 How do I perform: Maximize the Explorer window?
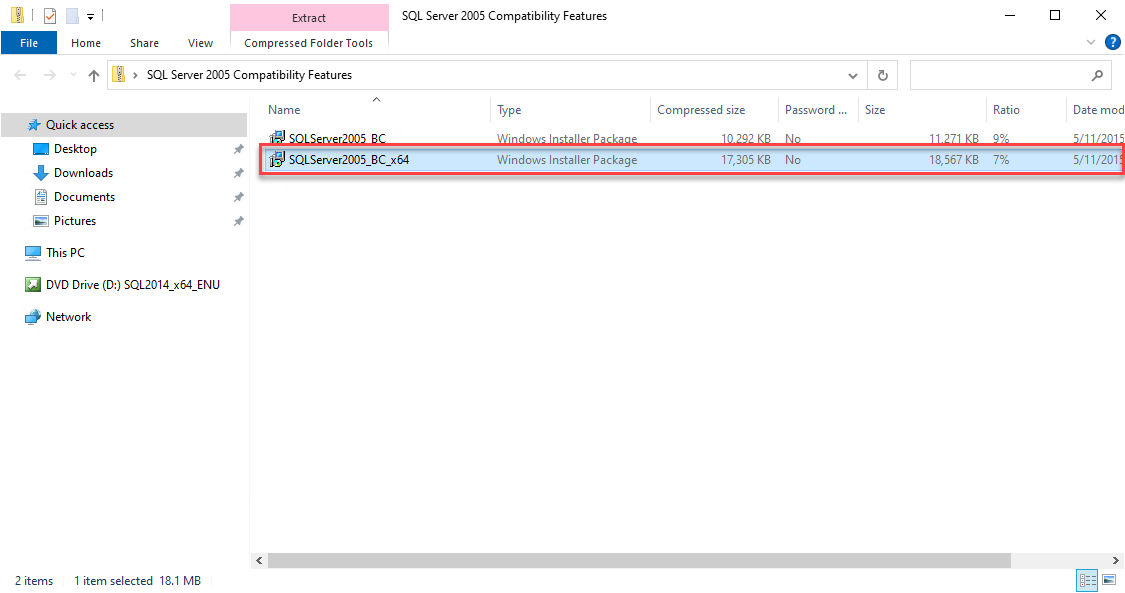(x=1055, y=16)
